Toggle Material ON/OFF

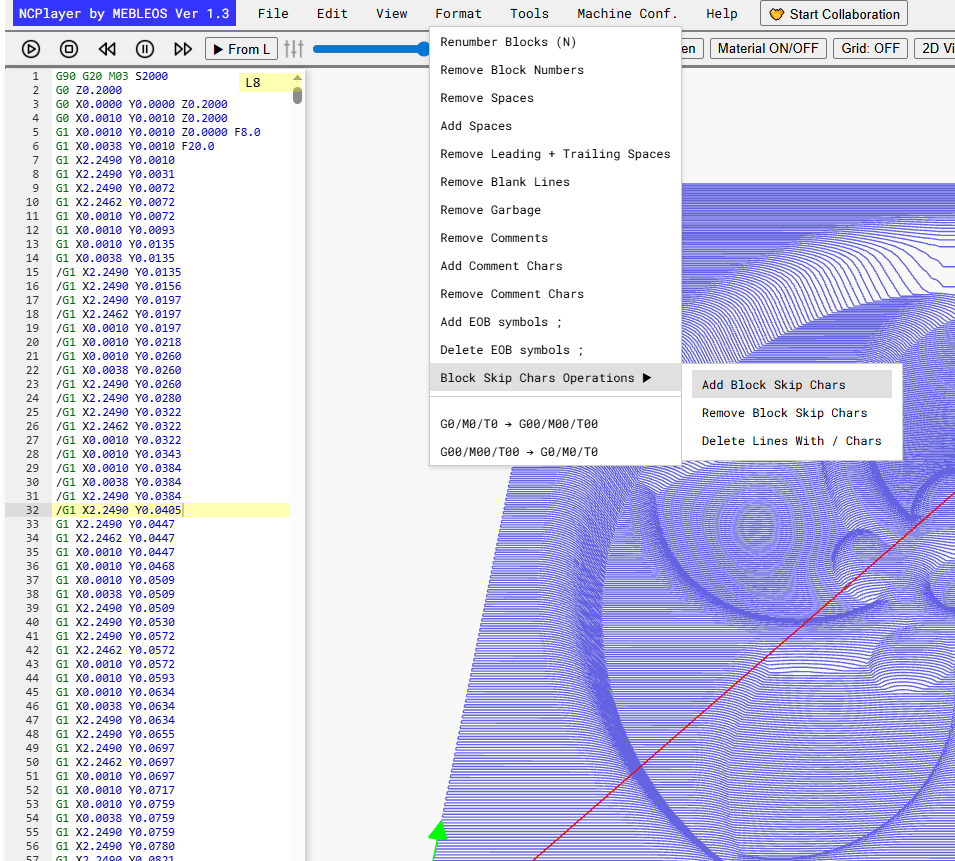[768, 49]
